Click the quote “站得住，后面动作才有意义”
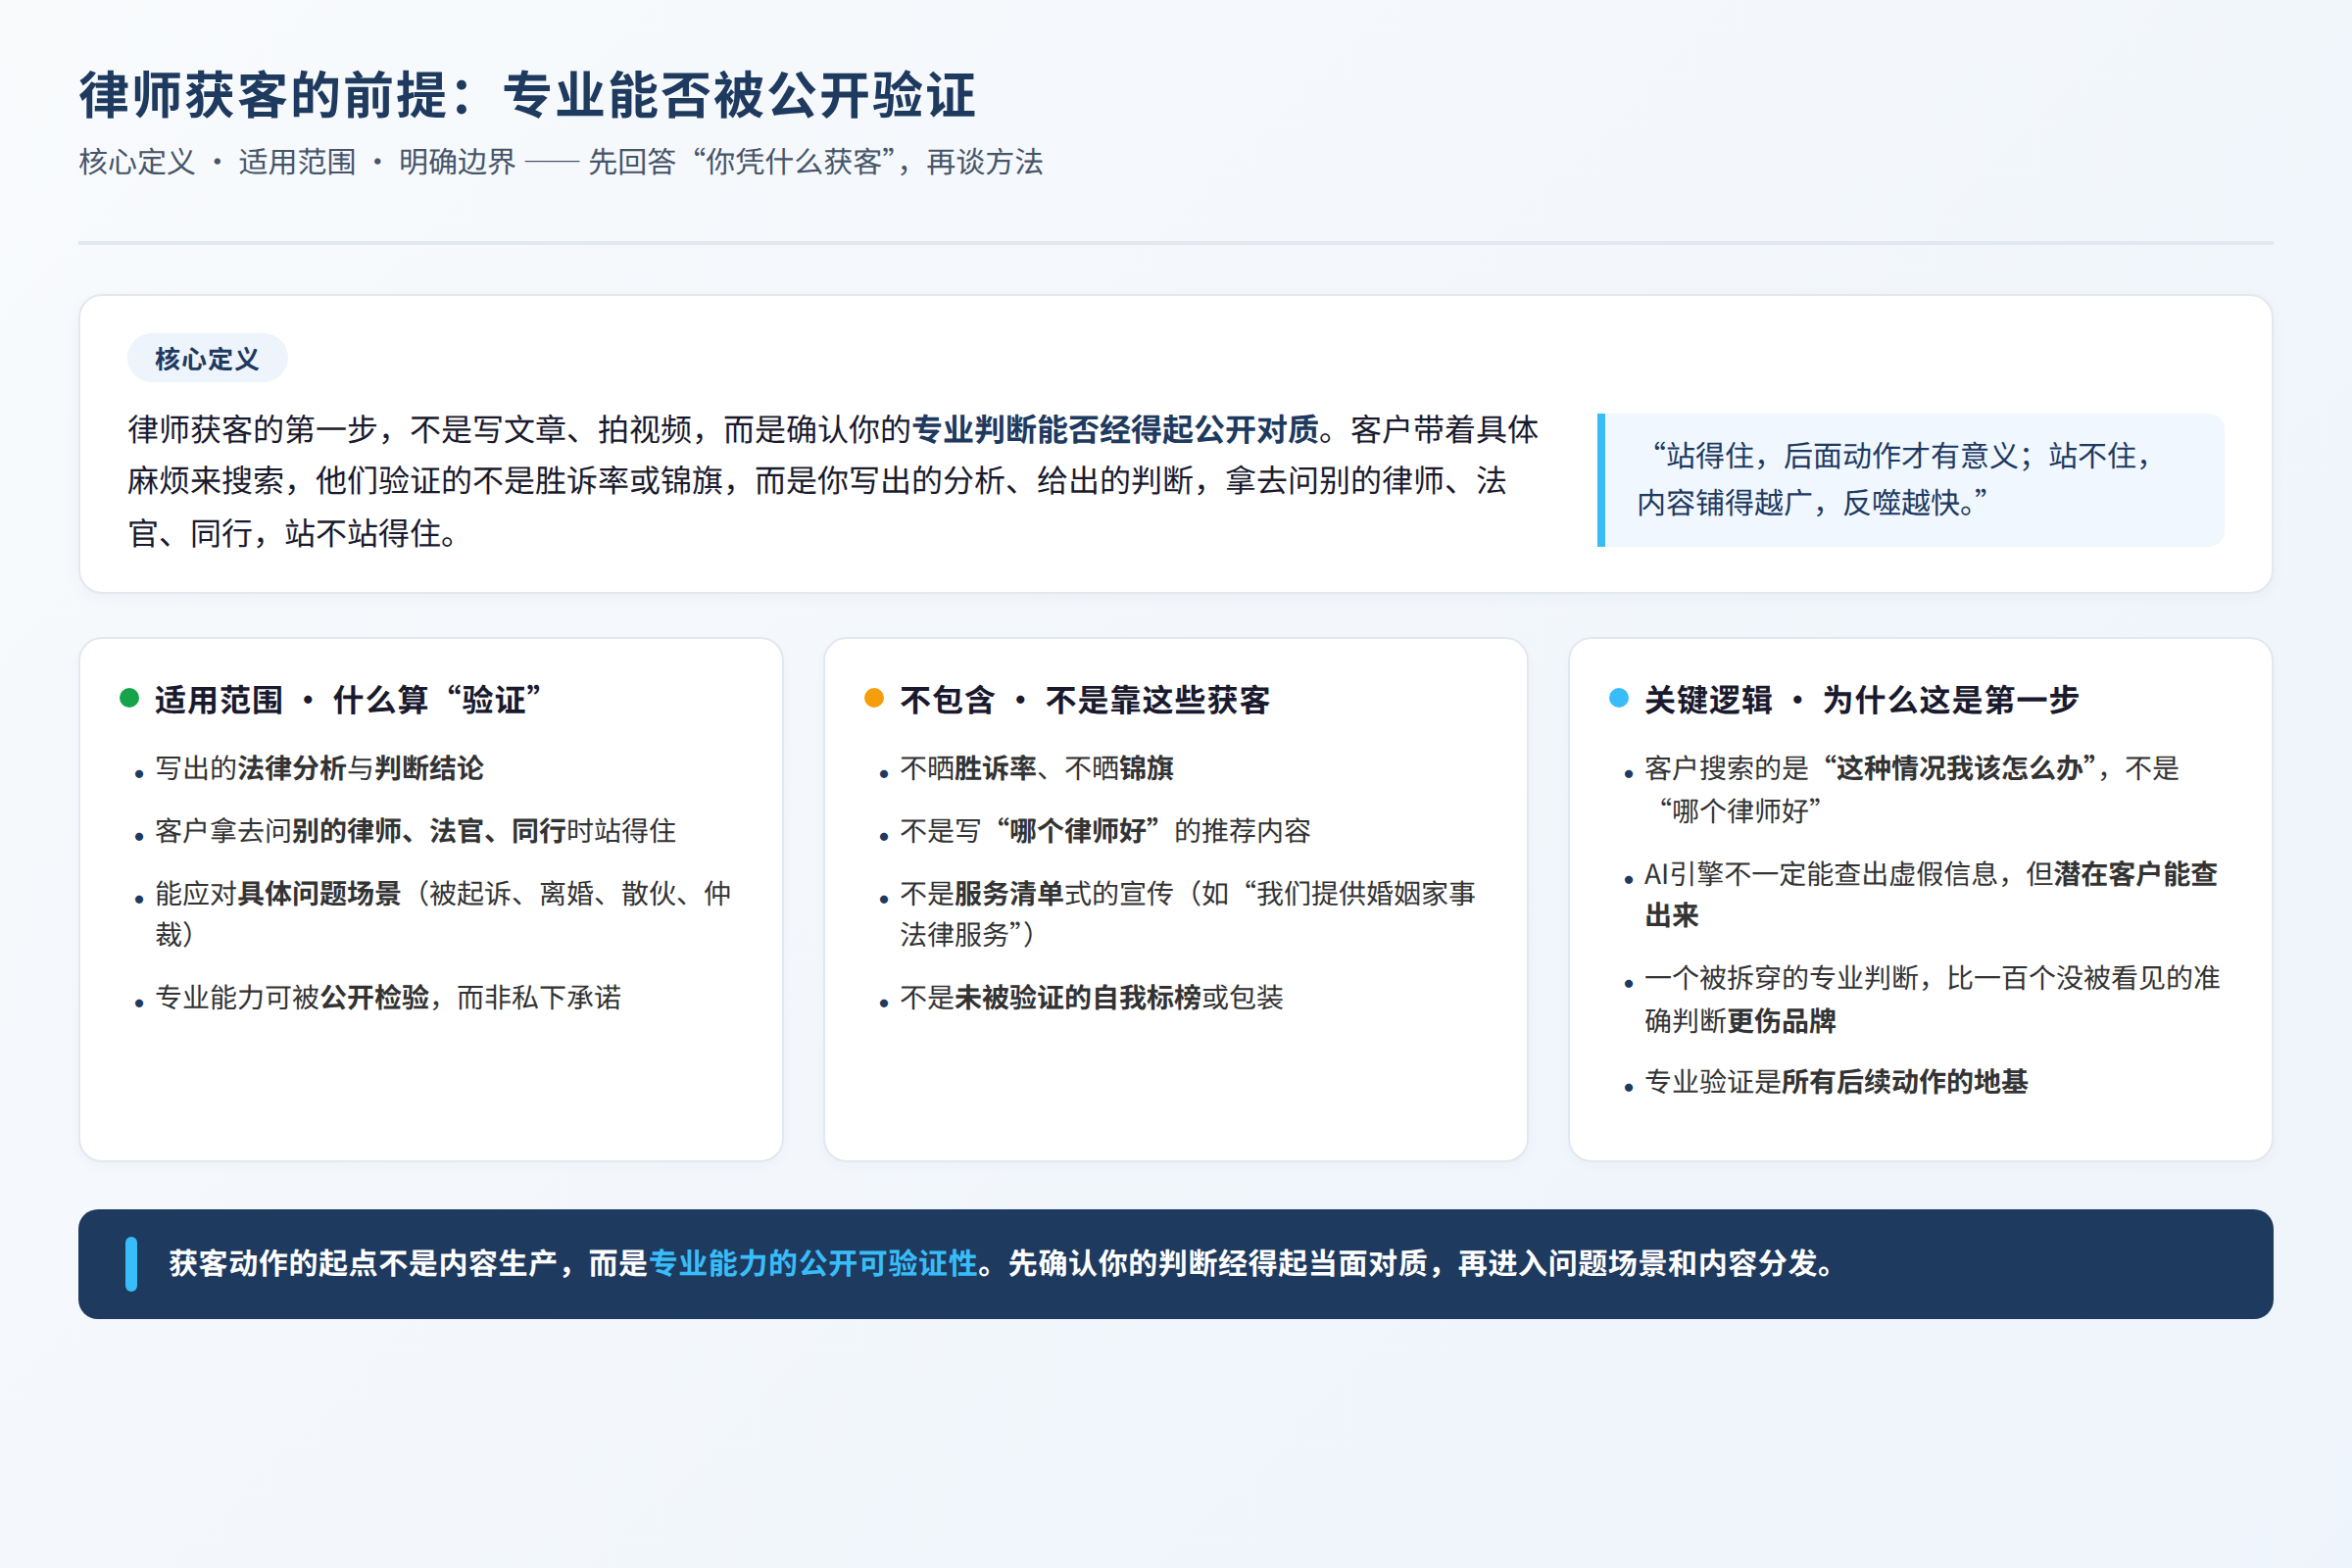The width and height of the screenshot is (2352, 1568). pyautogui.click(x=1910, y=480)
